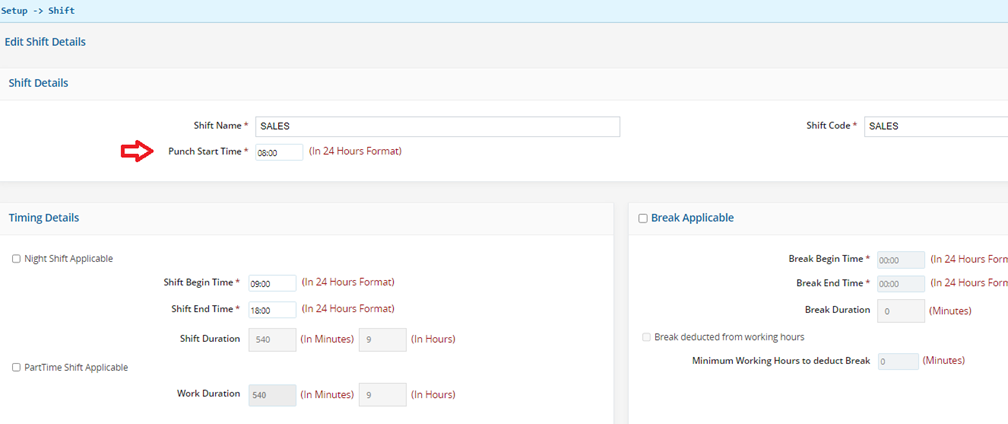
Task: Click the Break End Time field
Action: 901,283
